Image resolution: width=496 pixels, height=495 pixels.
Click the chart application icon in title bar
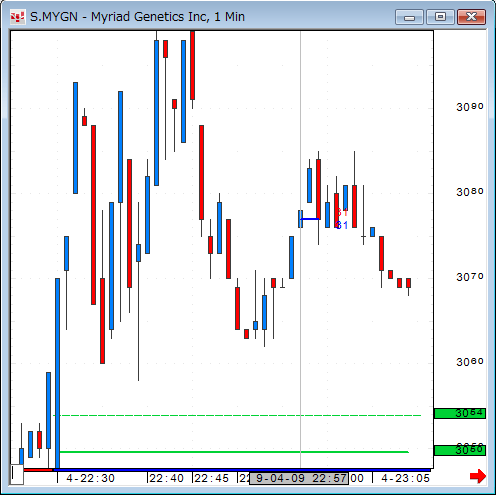(x=17, y=17)
